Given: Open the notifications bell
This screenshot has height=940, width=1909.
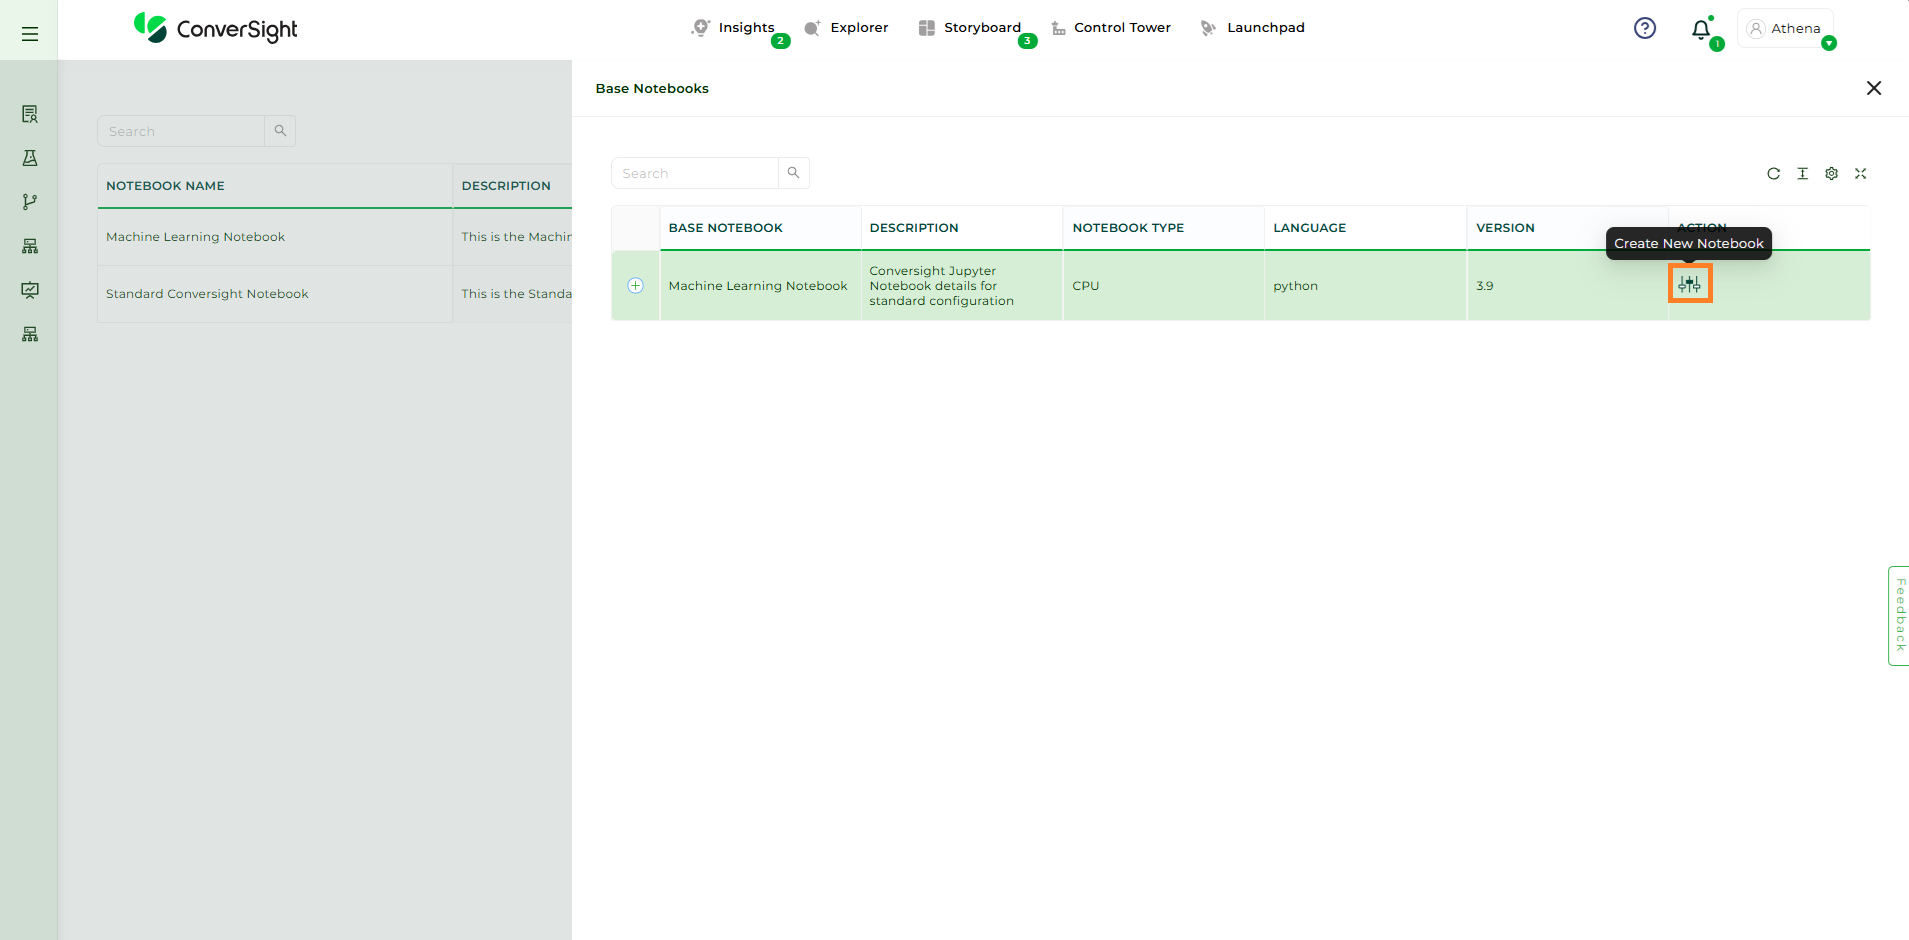Looking at the screenshot, I should (x=1700, y=30).
